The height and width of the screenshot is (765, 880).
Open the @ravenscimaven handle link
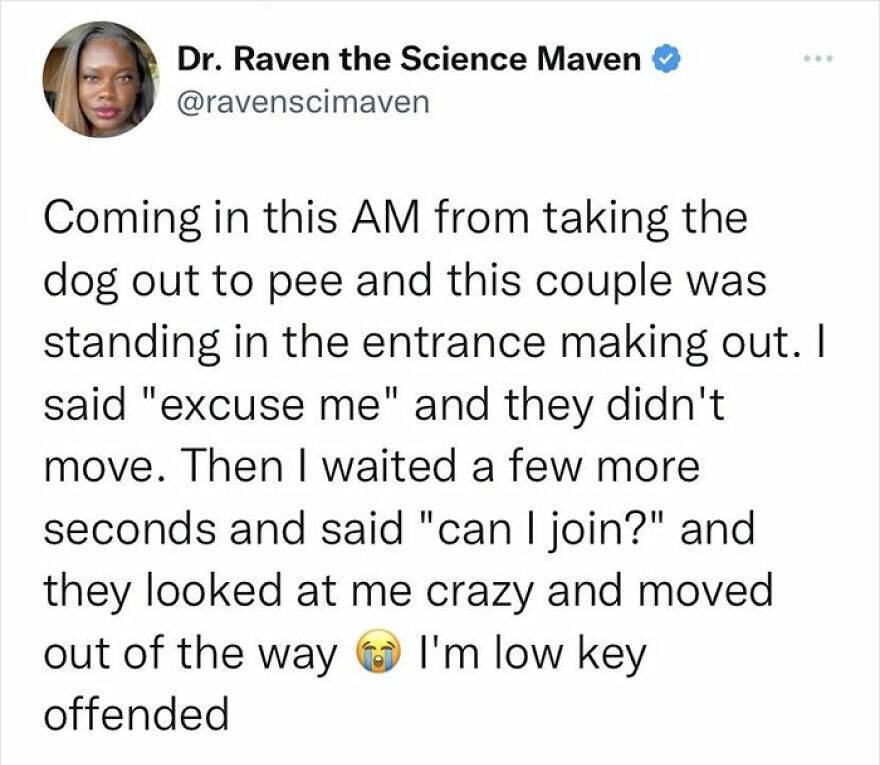click(302, 100)
